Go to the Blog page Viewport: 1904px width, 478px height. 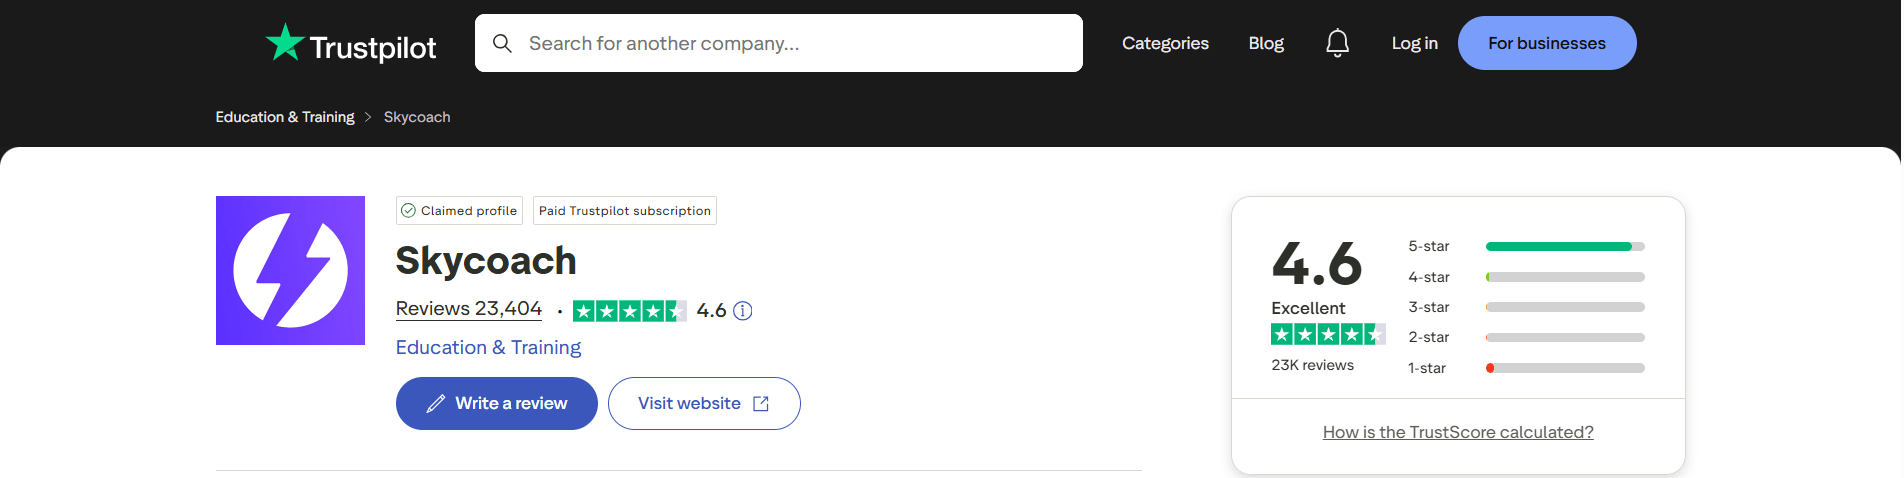tap(1266, 43)
